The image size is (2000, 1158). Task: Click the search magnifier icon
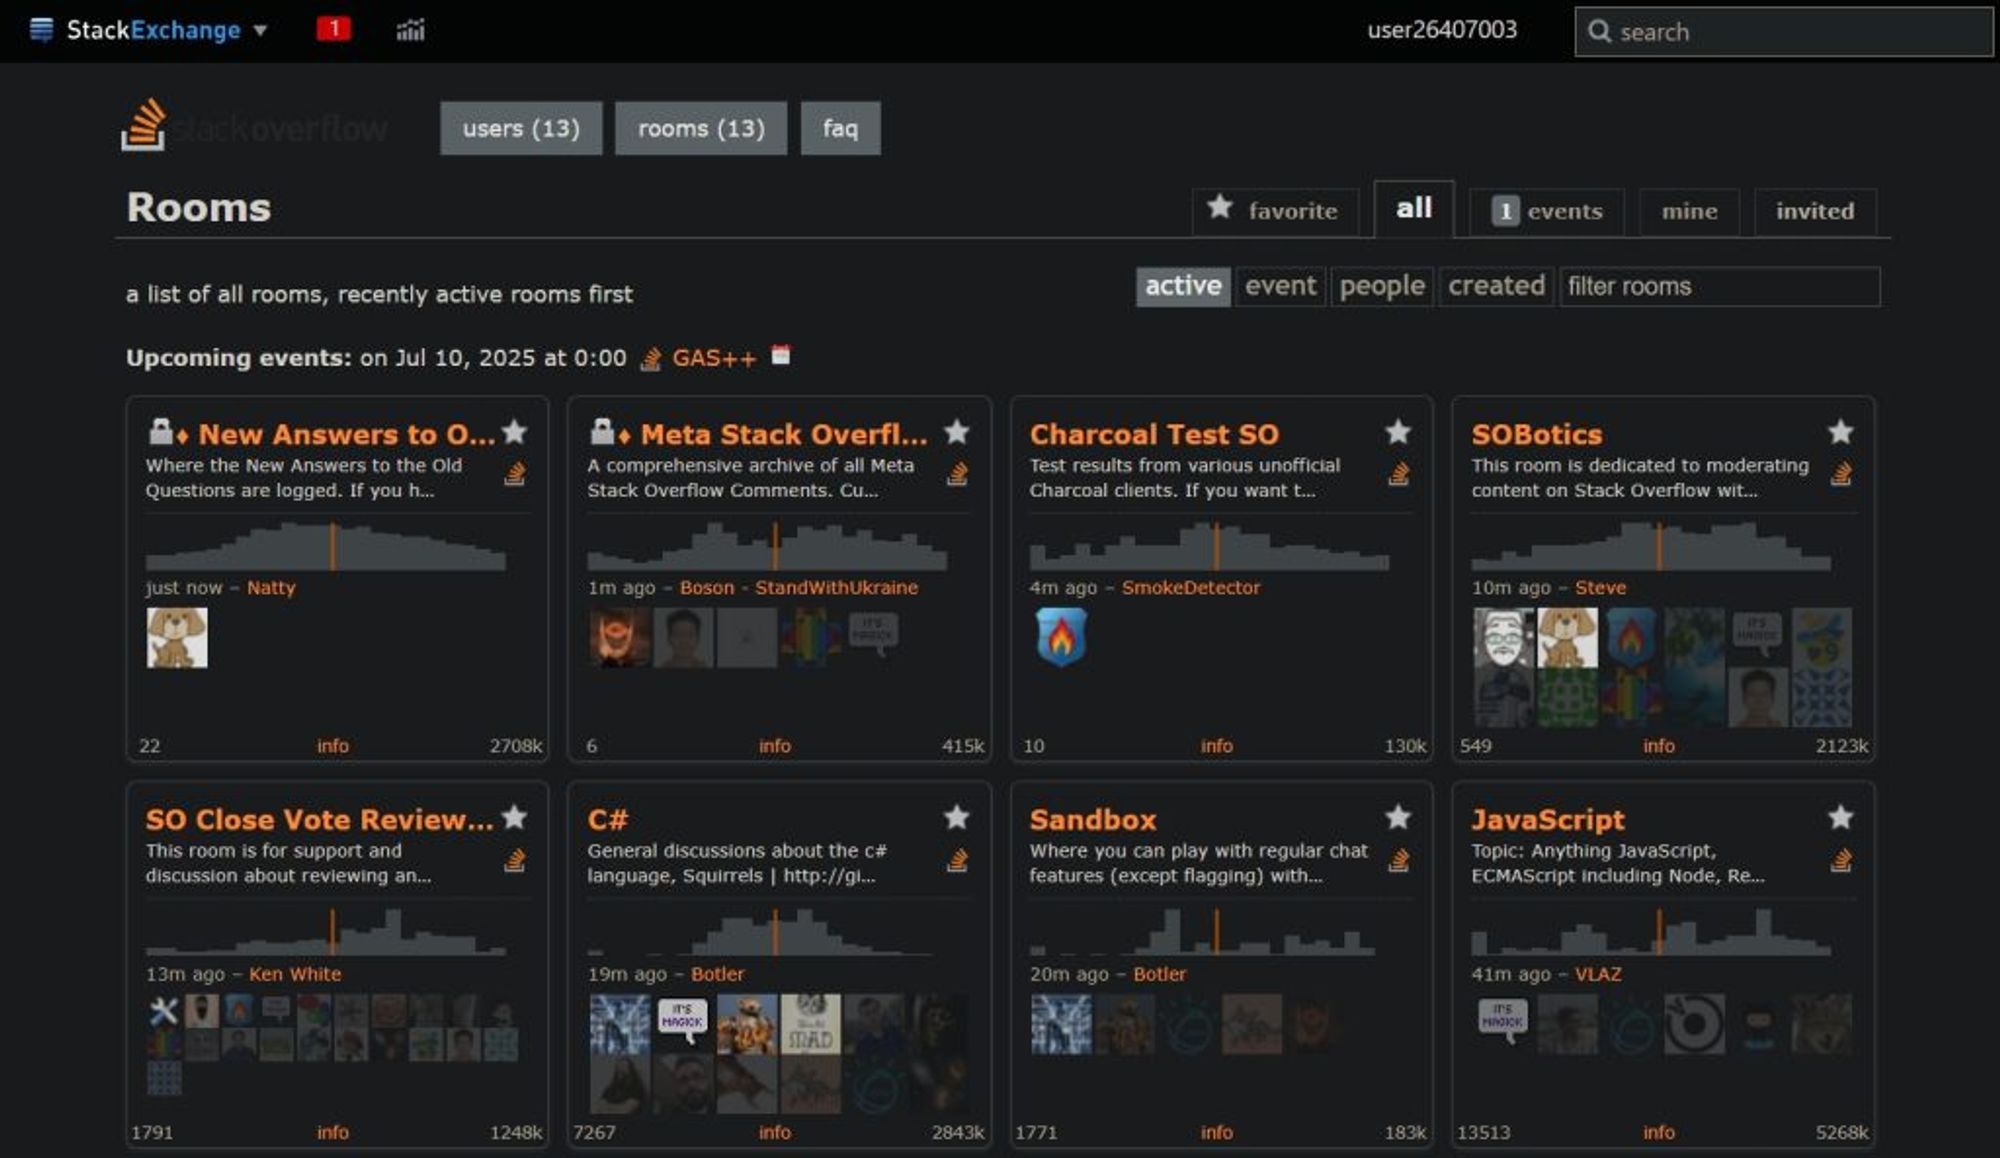pos(1599,31)
